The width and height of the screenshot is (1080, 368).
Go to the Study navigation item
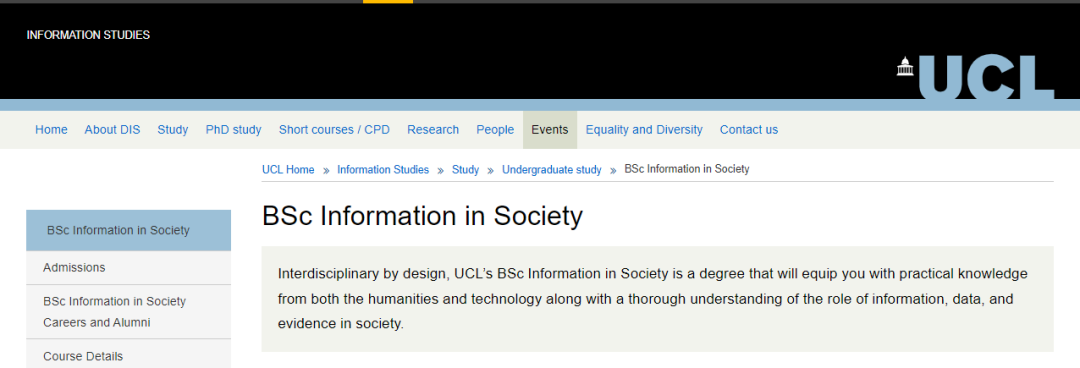pyautogui.click(x=173, y=130)
